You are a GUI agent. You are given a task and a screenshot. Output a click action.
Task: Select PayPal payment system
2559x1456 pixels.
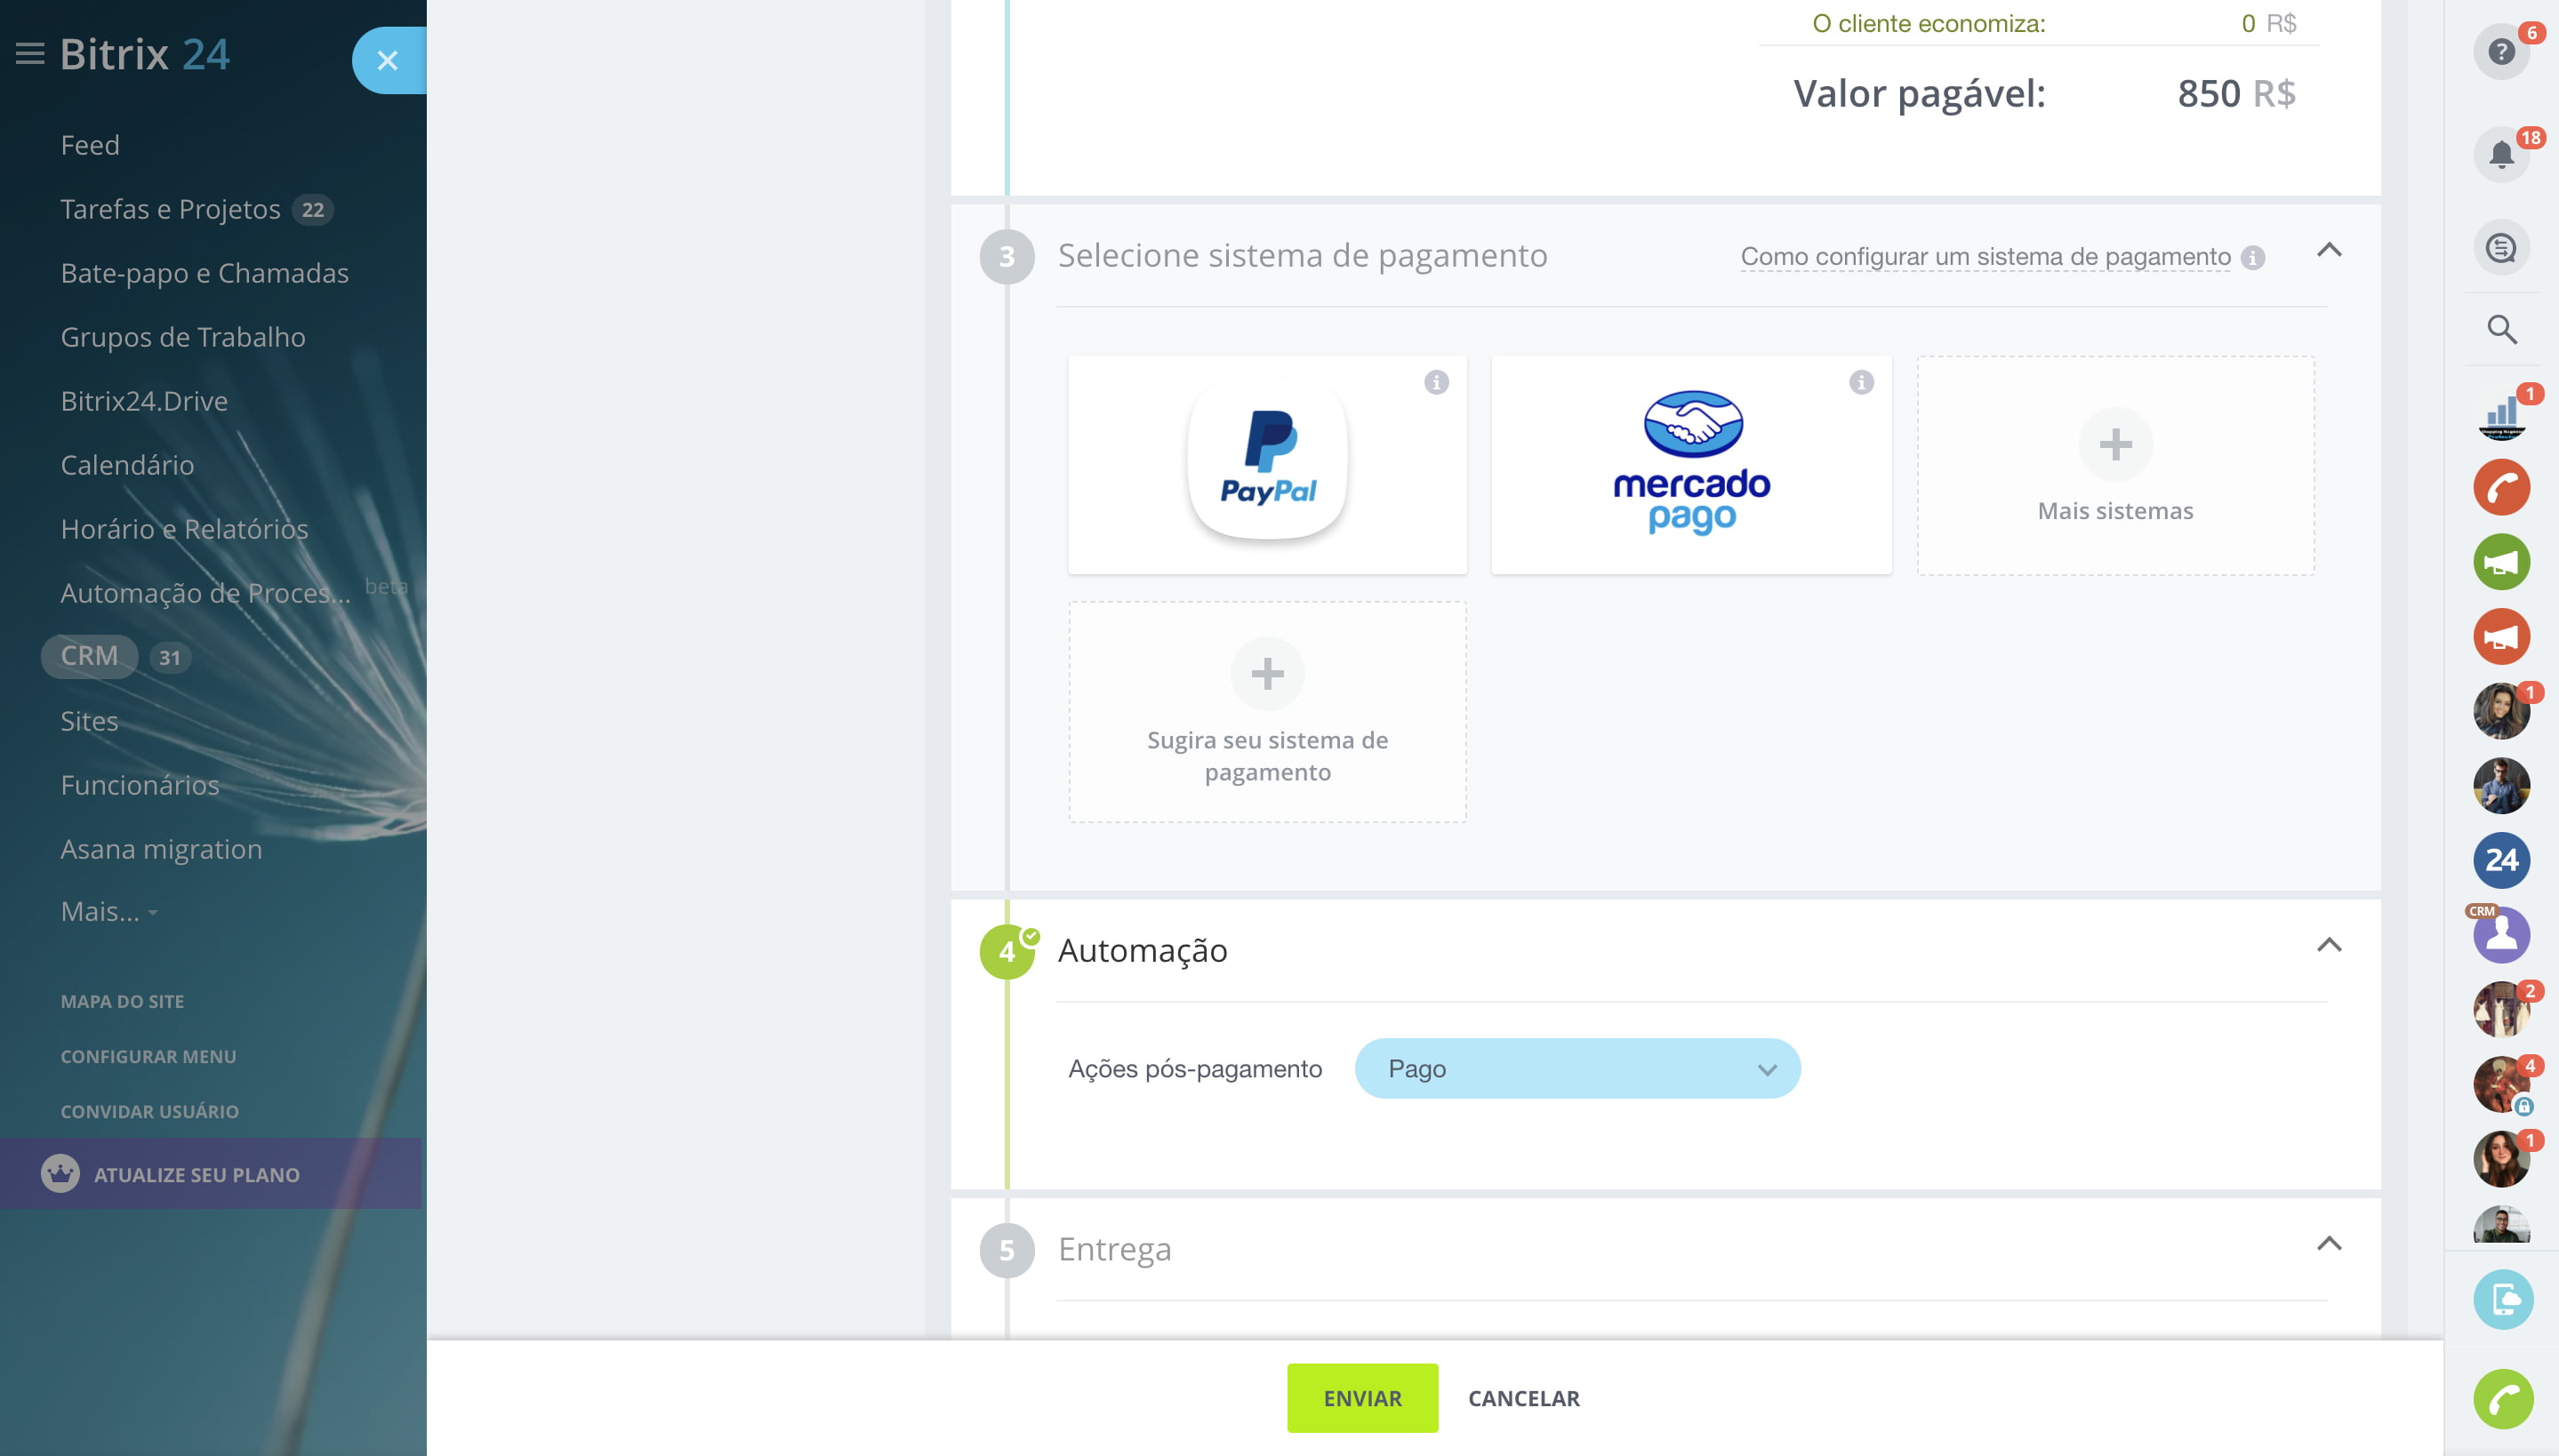click(x=1267, y=465)
